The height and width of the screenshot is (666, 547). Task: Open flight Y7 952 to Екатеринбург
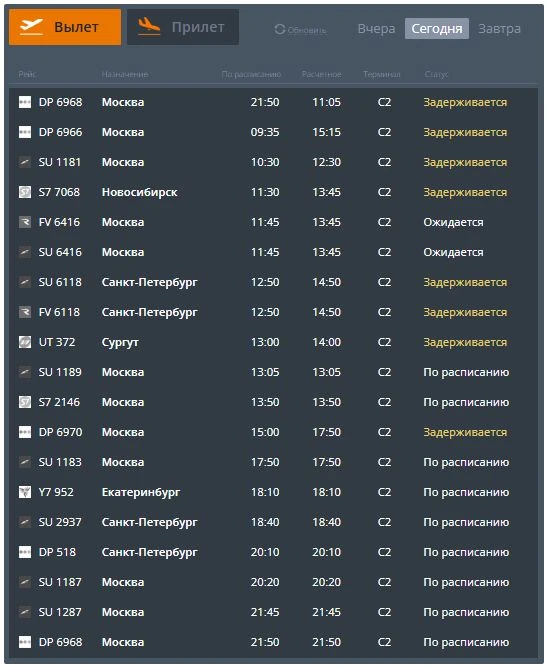tap(273, 492)
